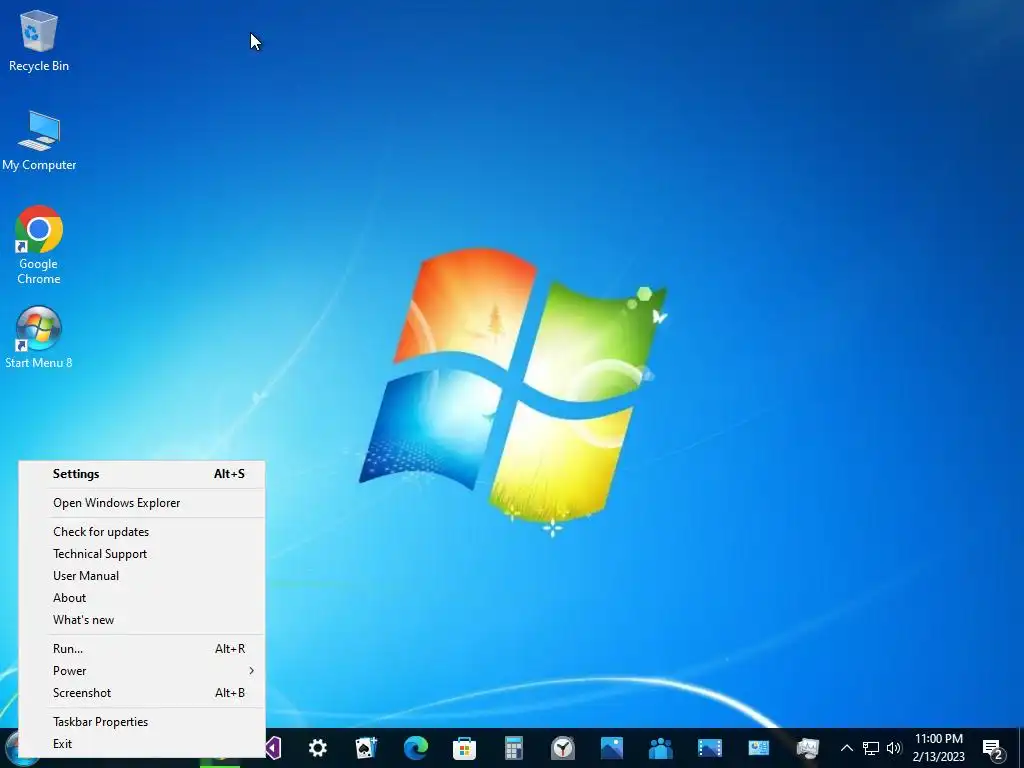The image size is (1024, 768).
Task: Select the Google Chrome desktop shortcut
Action: pos(39,245)
